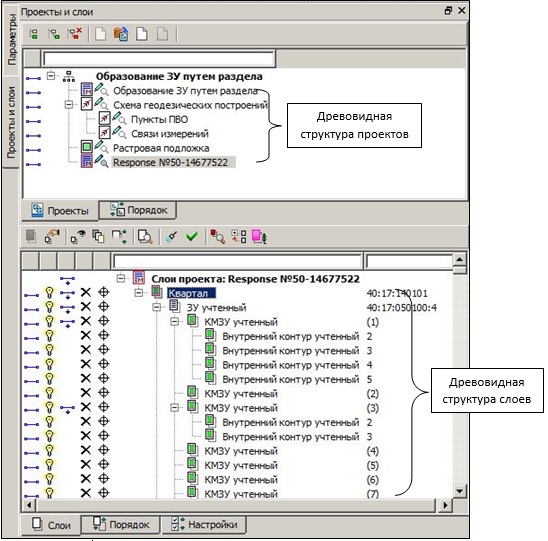Click the layer name filter input field

point(237,261)
